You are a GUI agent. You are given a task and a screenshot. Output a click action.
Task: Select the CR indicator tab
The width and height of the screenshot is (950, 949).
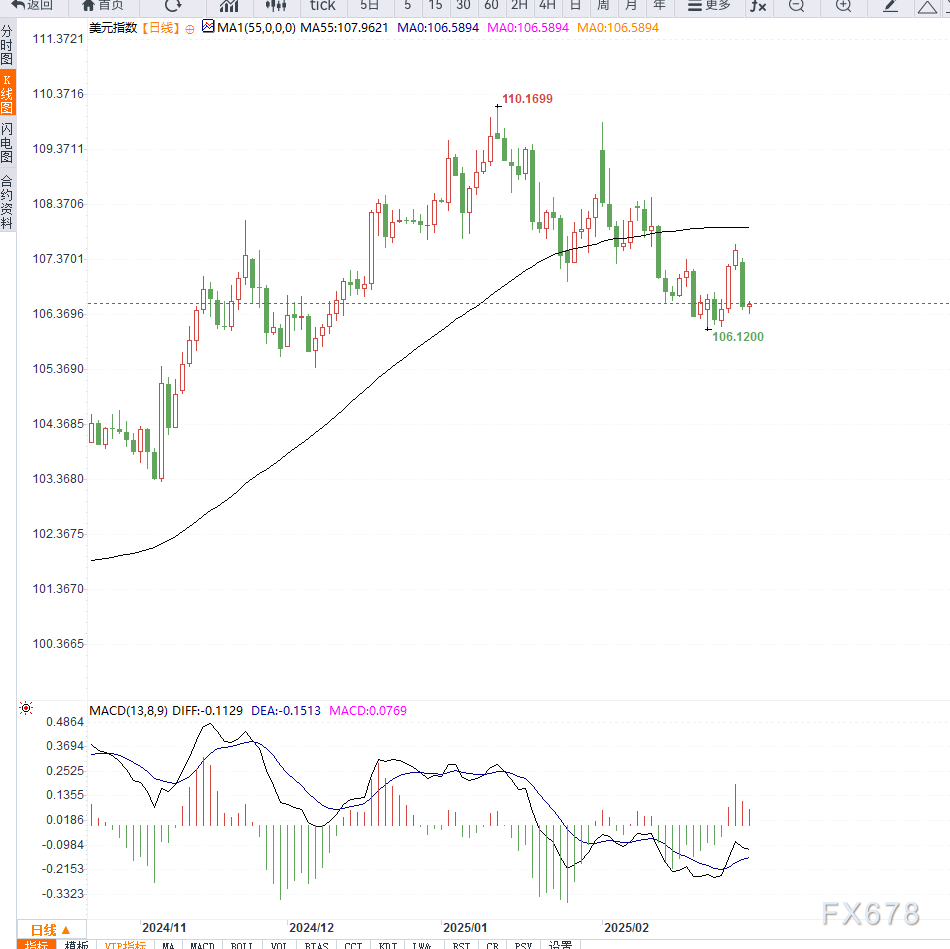point(492,945)
